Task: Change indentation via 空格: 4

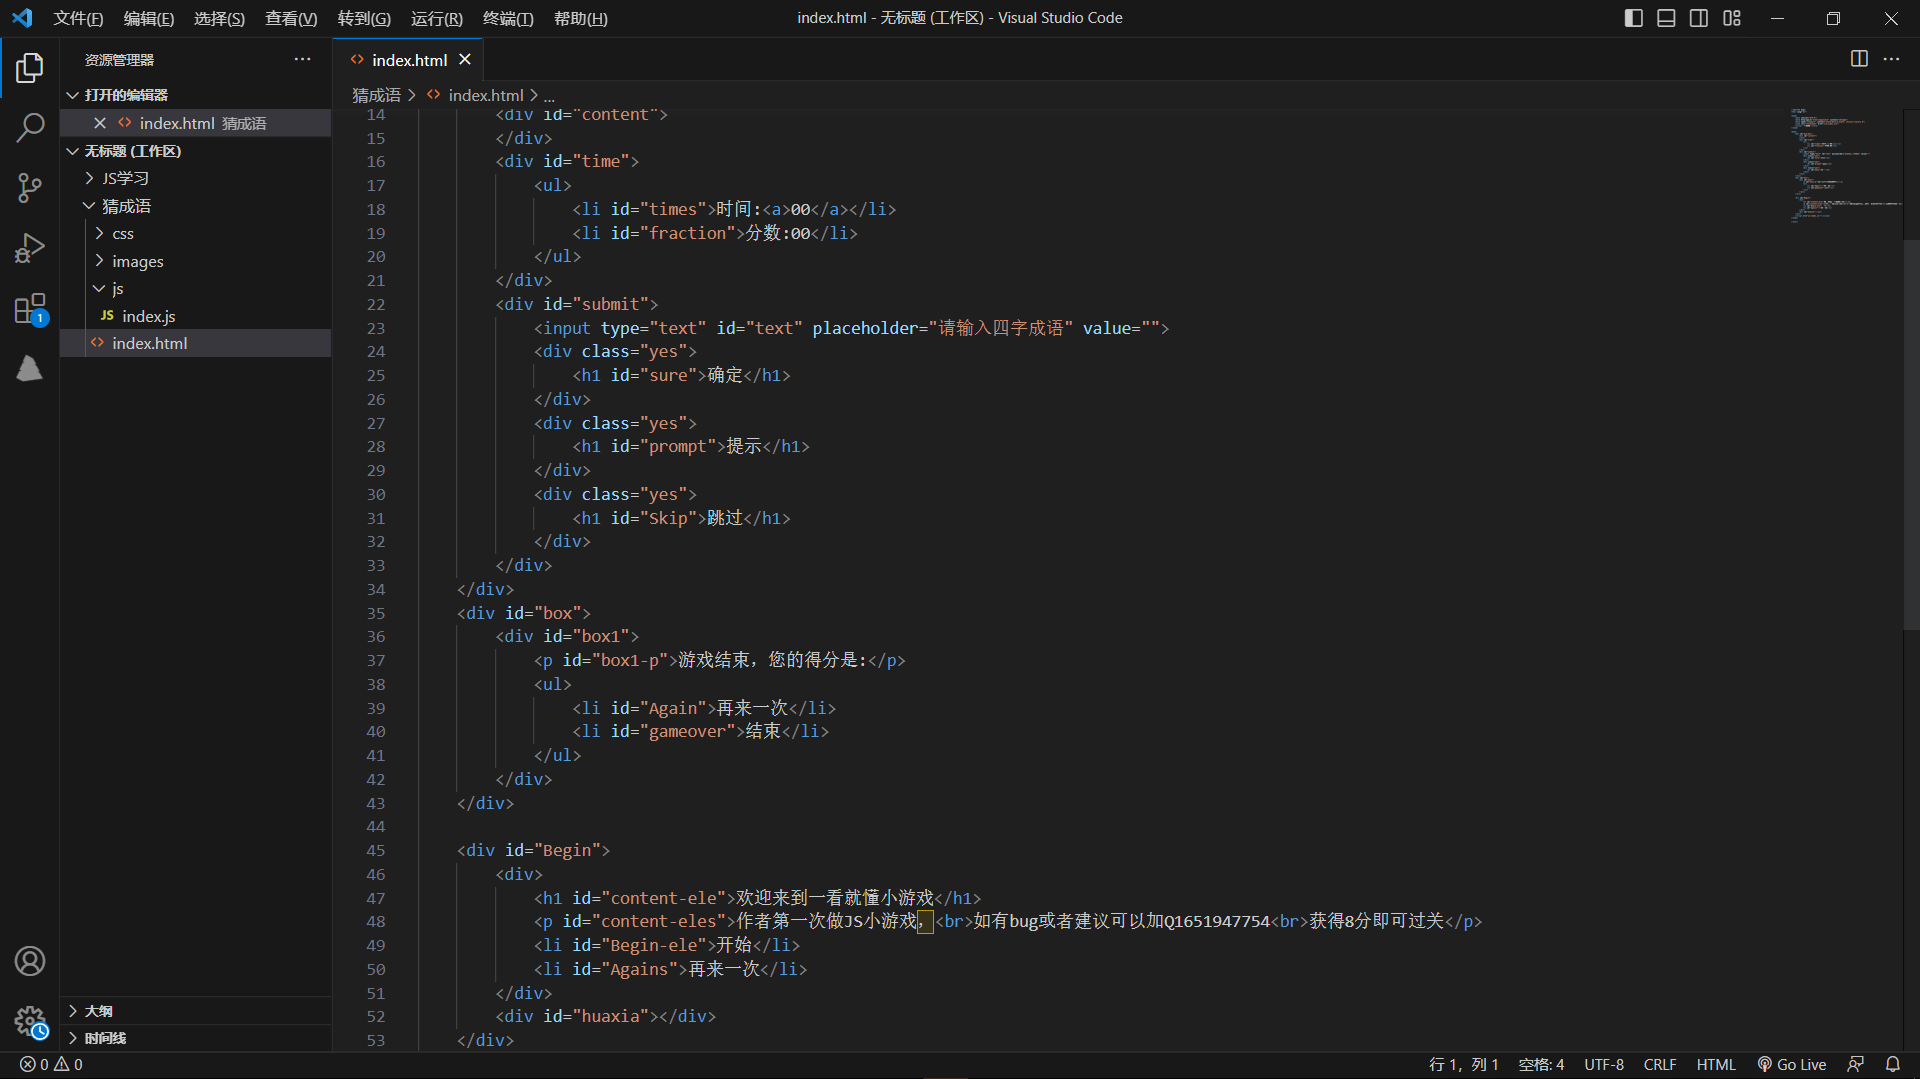Action: click(x=1541, y=1064)
